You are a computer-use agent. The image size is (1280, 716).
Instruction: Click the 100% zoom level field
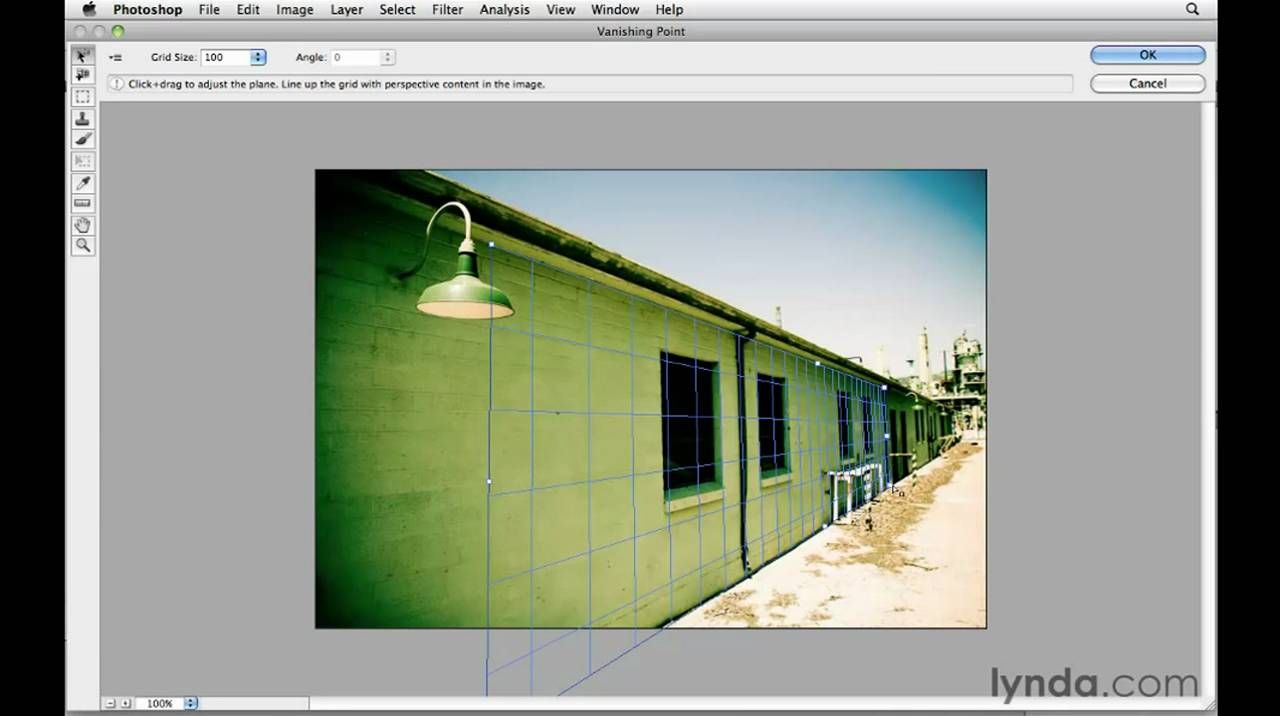pyautogui.click(x=160, y=703)
